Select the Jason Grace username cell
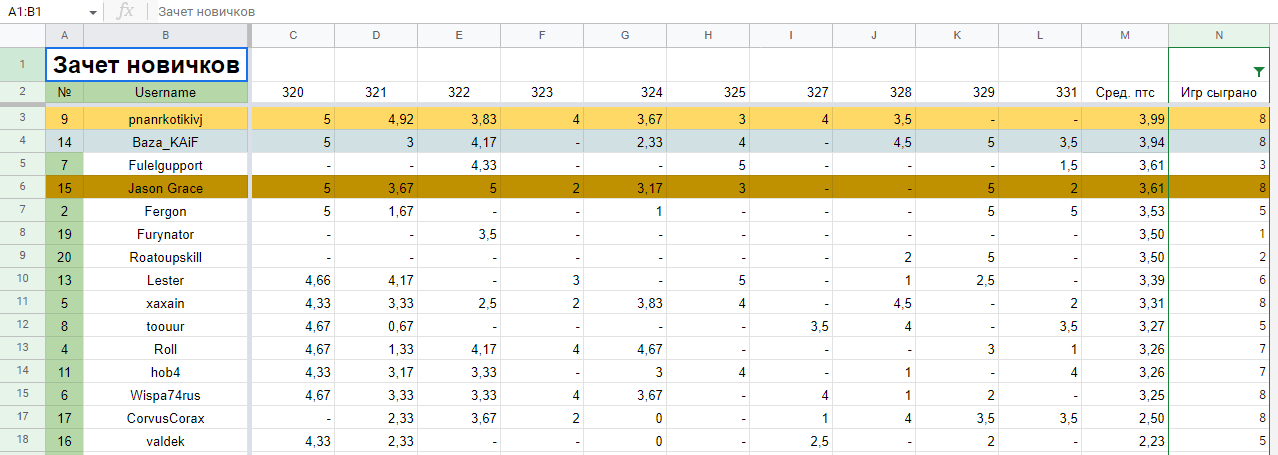Image resolution: width=1278 pixels, height=455 pixels. coord(165,188)
